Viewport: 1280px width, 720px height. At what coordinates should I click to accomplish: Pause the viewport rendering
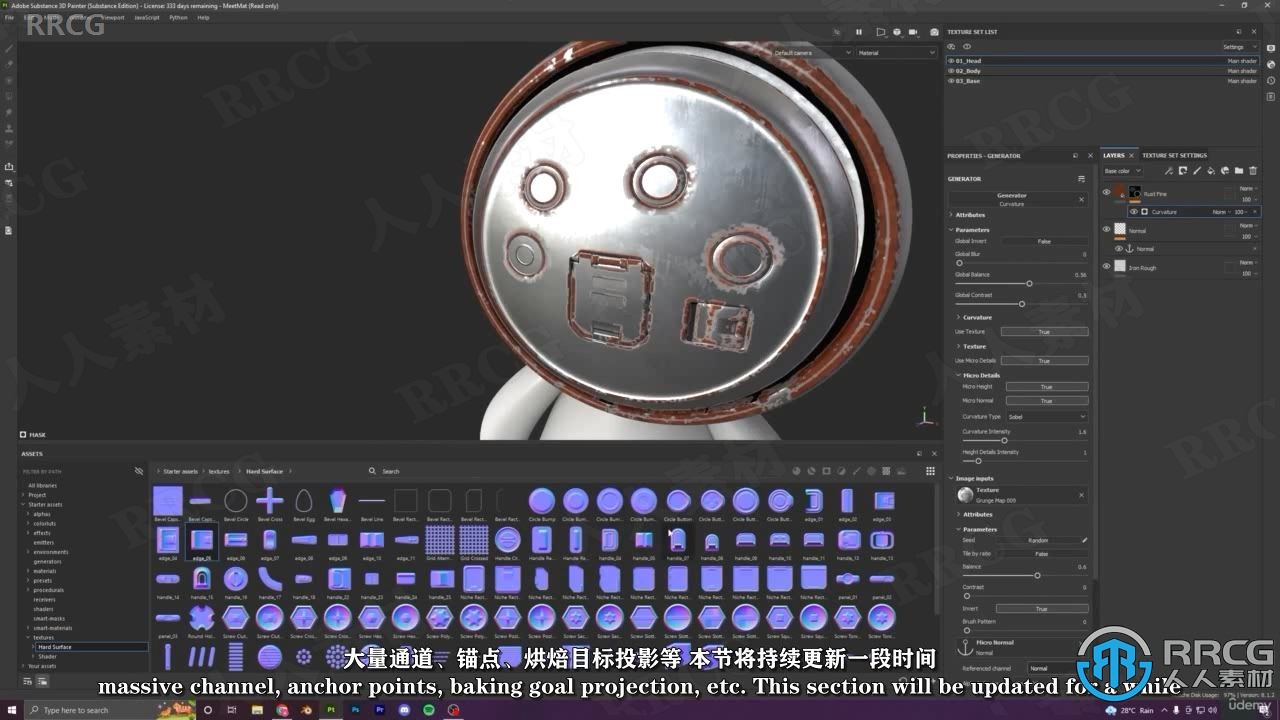[858, 32]
